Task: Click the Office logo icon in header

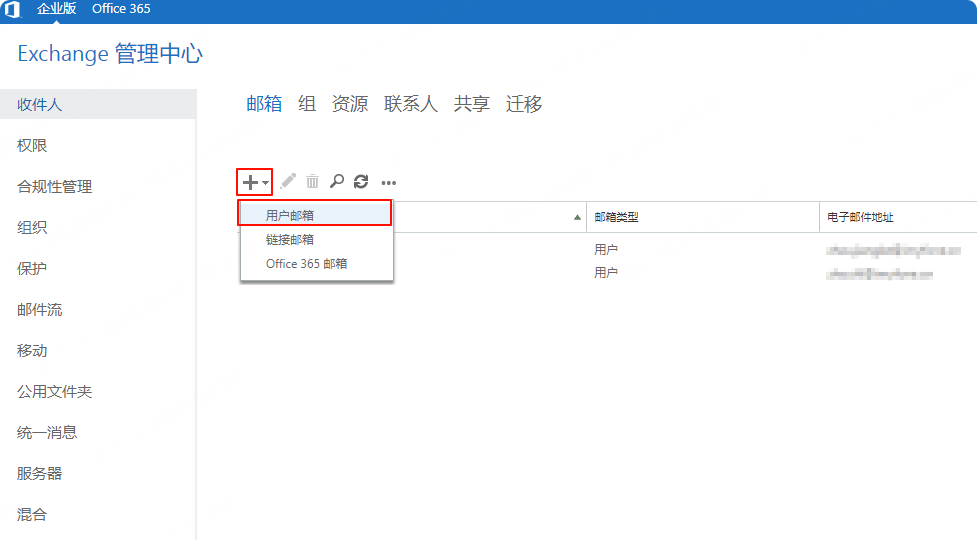Action: coord(12,9)
